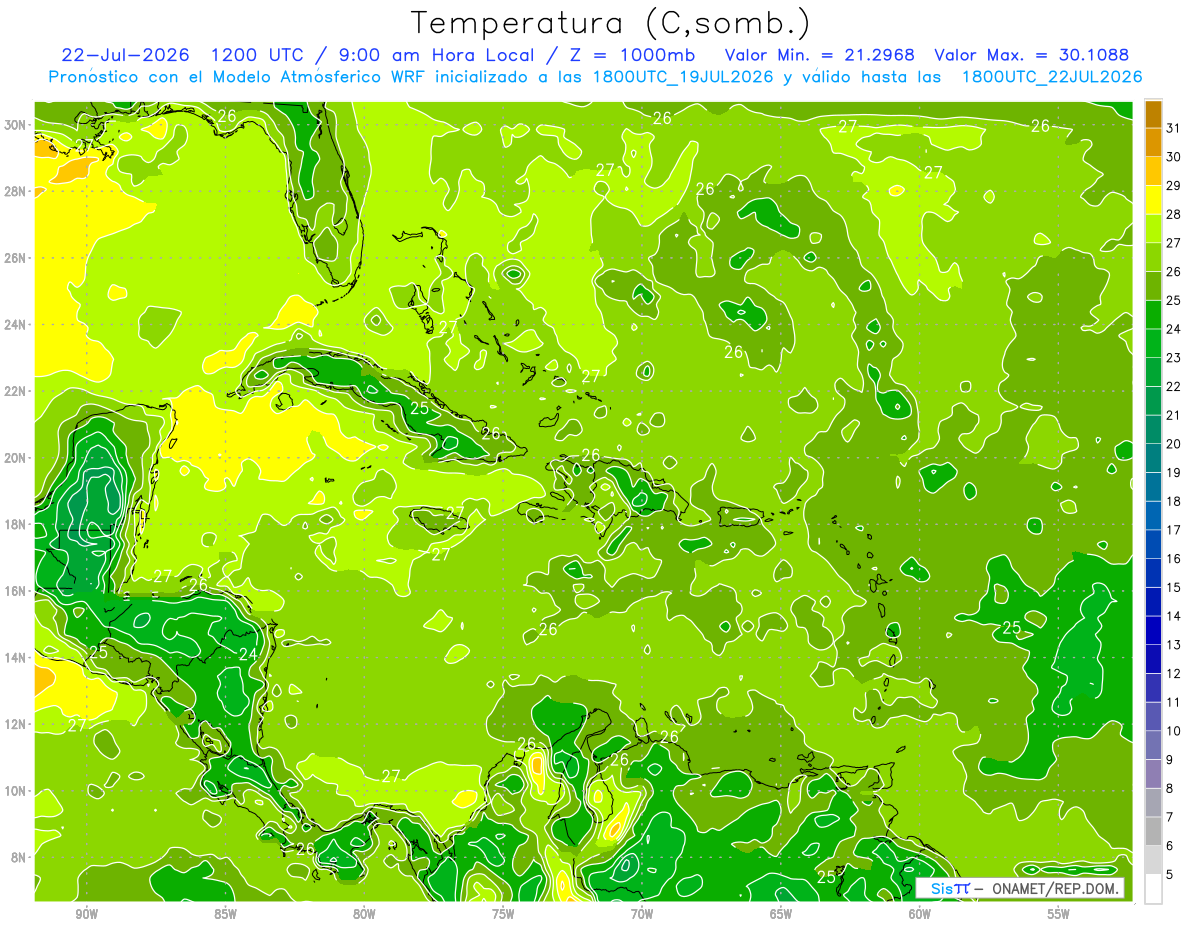
Task: Click legend value 23 on the color scale
Action: click(1174, 358)
